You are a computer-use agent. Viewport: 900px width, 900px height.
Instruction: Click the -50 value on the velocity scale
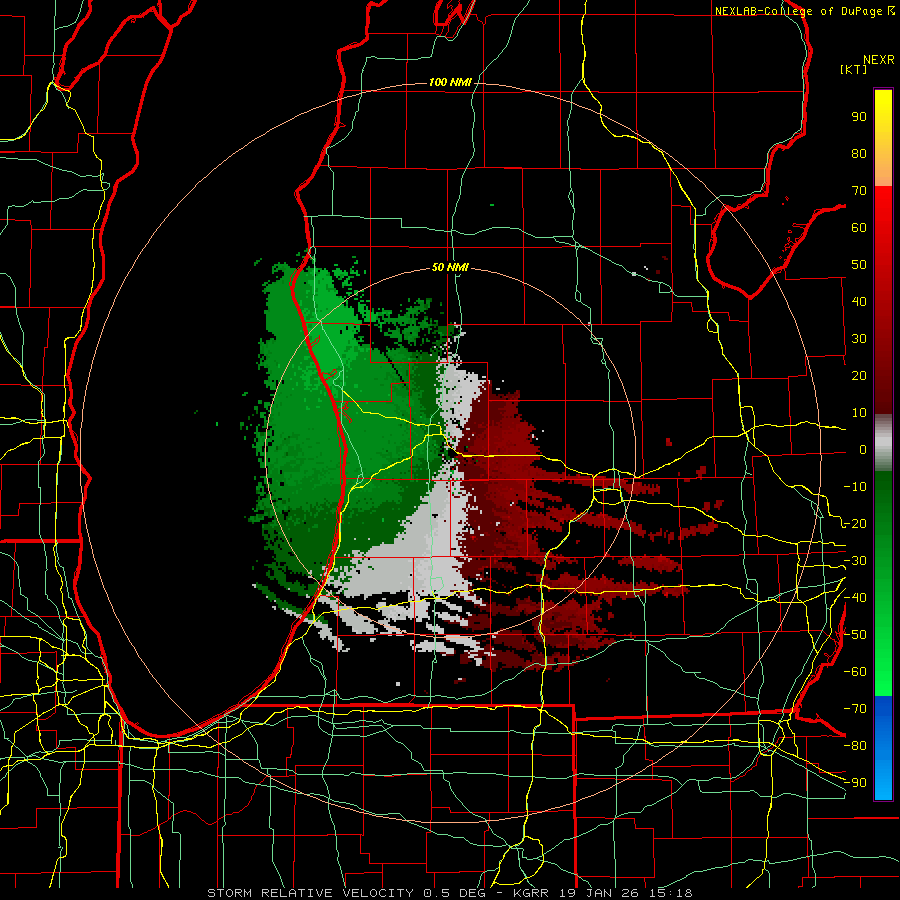855,635
